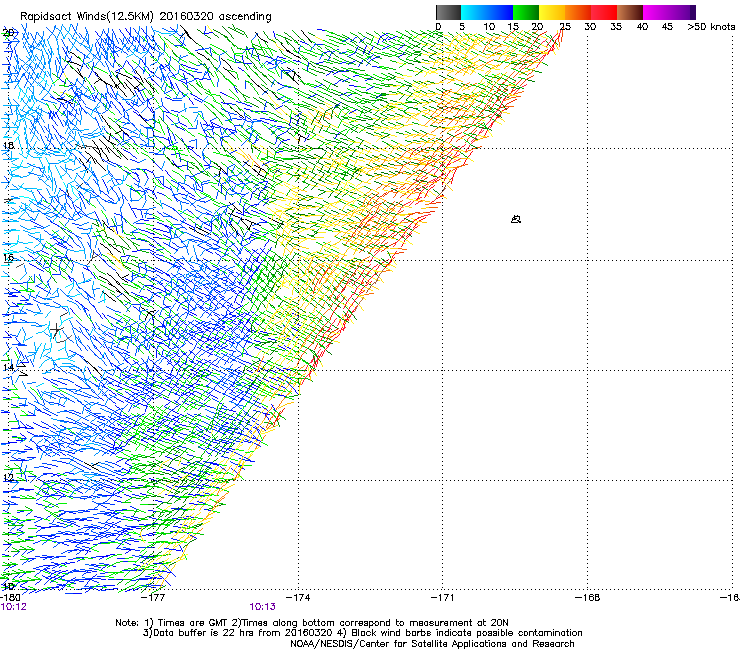Click the '18' latitude axis label
Viewport: 740px width, 650px height.
(8, 145)
